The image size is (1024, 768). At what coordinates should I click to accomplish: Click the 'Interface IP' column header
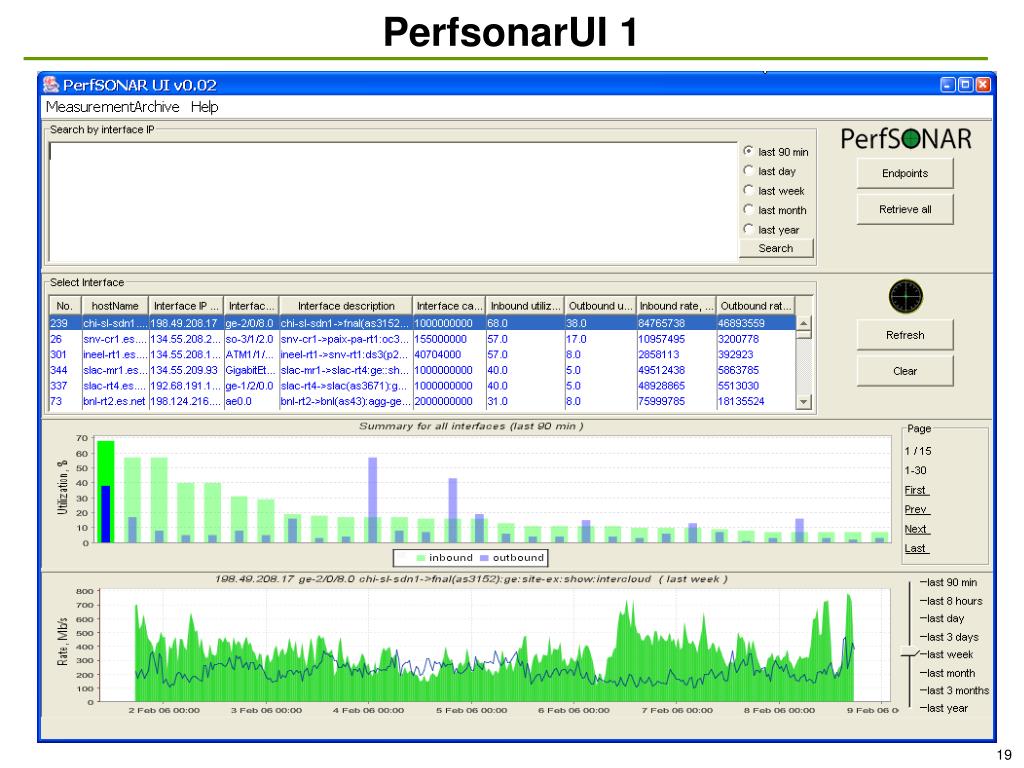[x=185, y=306]
